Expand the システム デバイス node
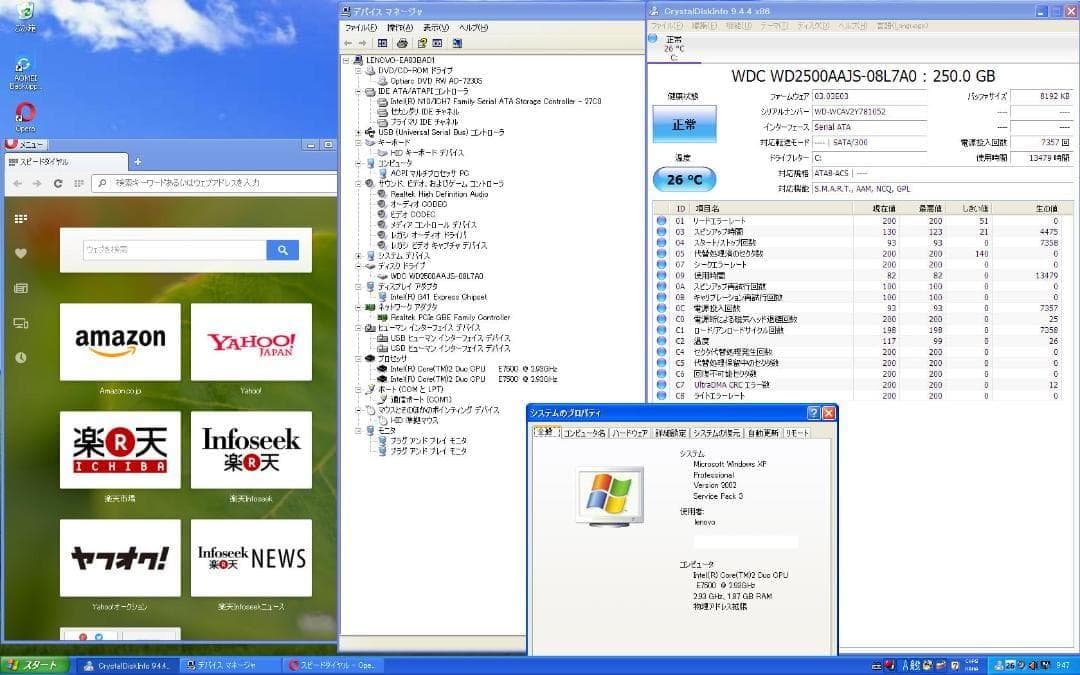 coord(358,256)
